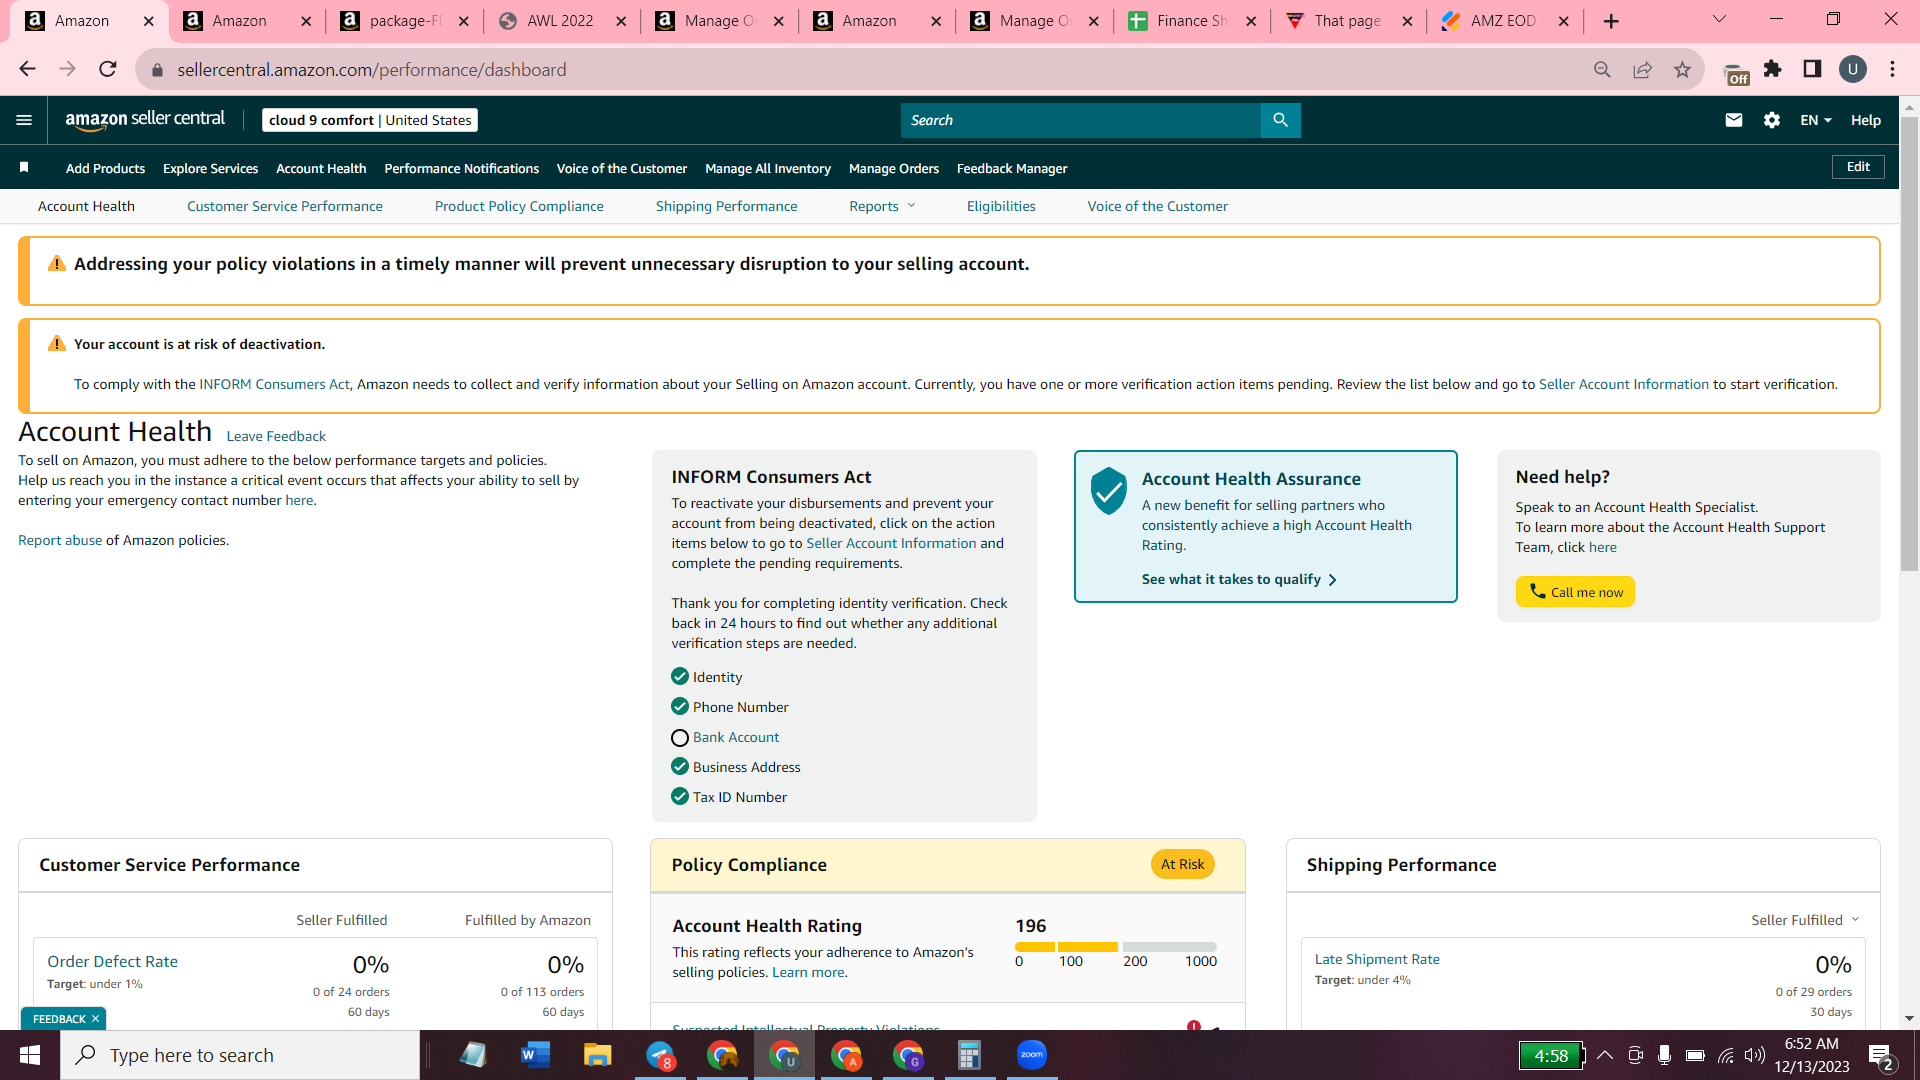Open the settings gear icon

[1772, 120]
